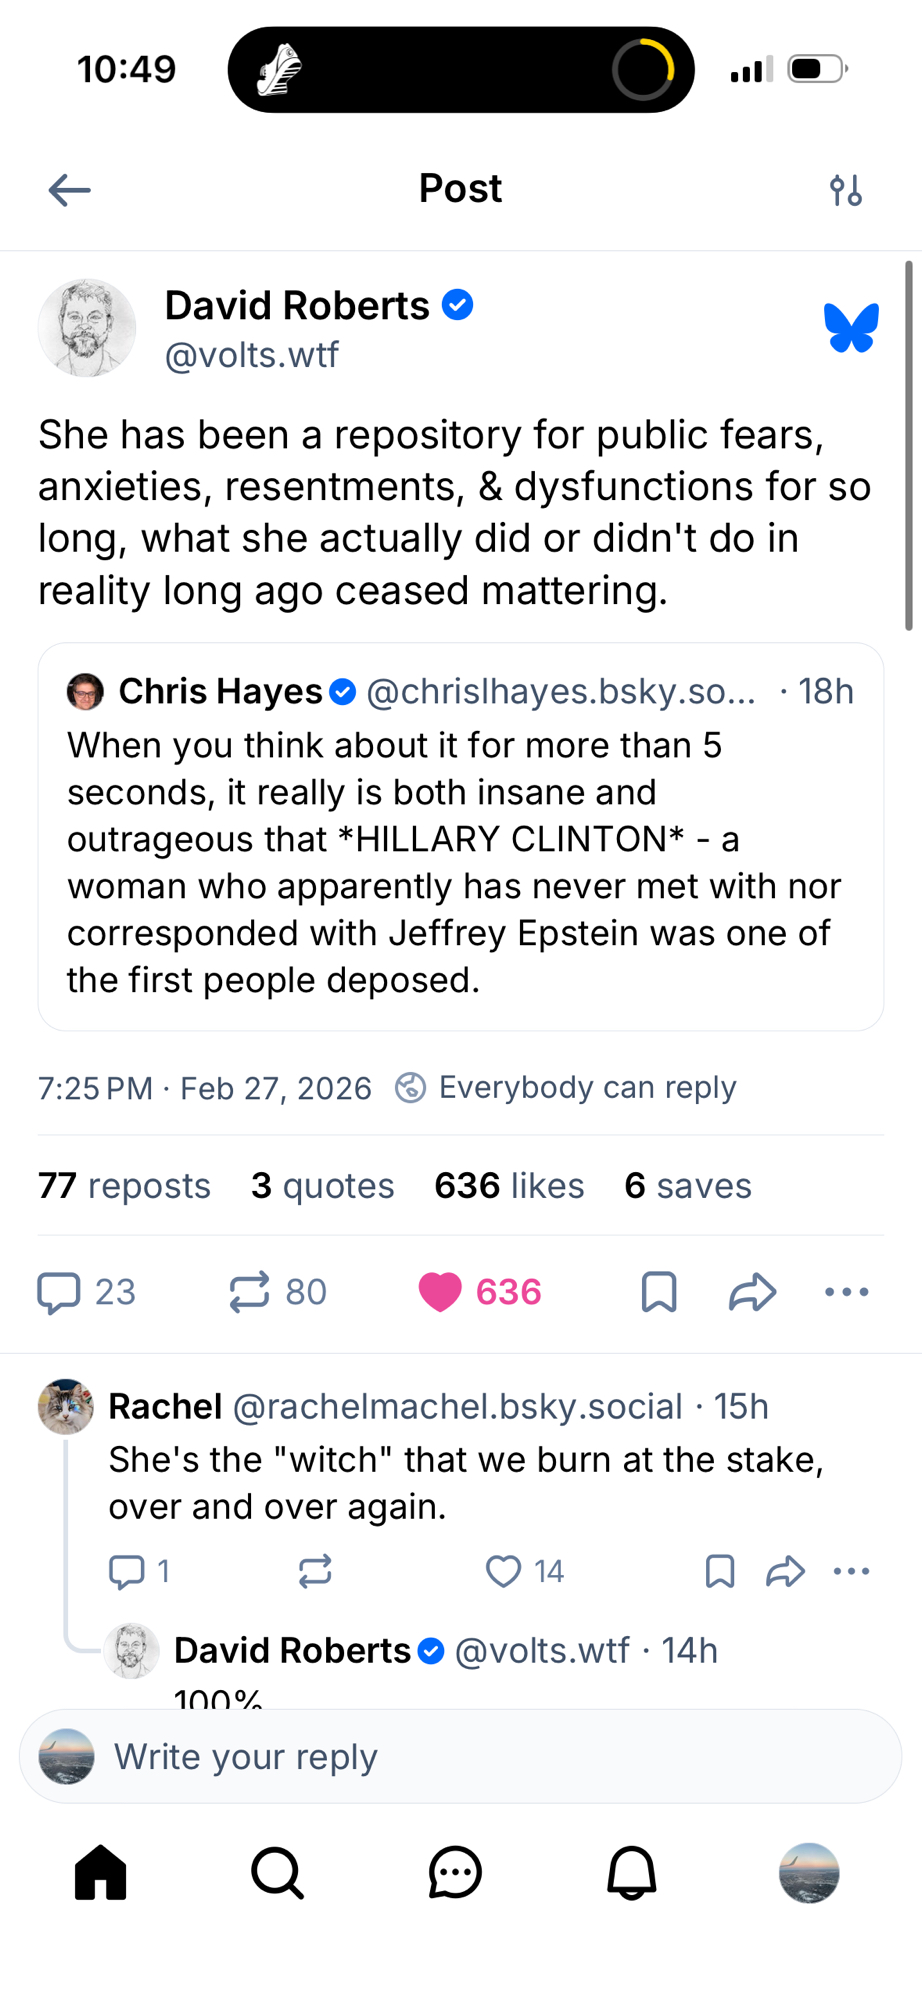Share the main post arrow icon

point(752,1292)
